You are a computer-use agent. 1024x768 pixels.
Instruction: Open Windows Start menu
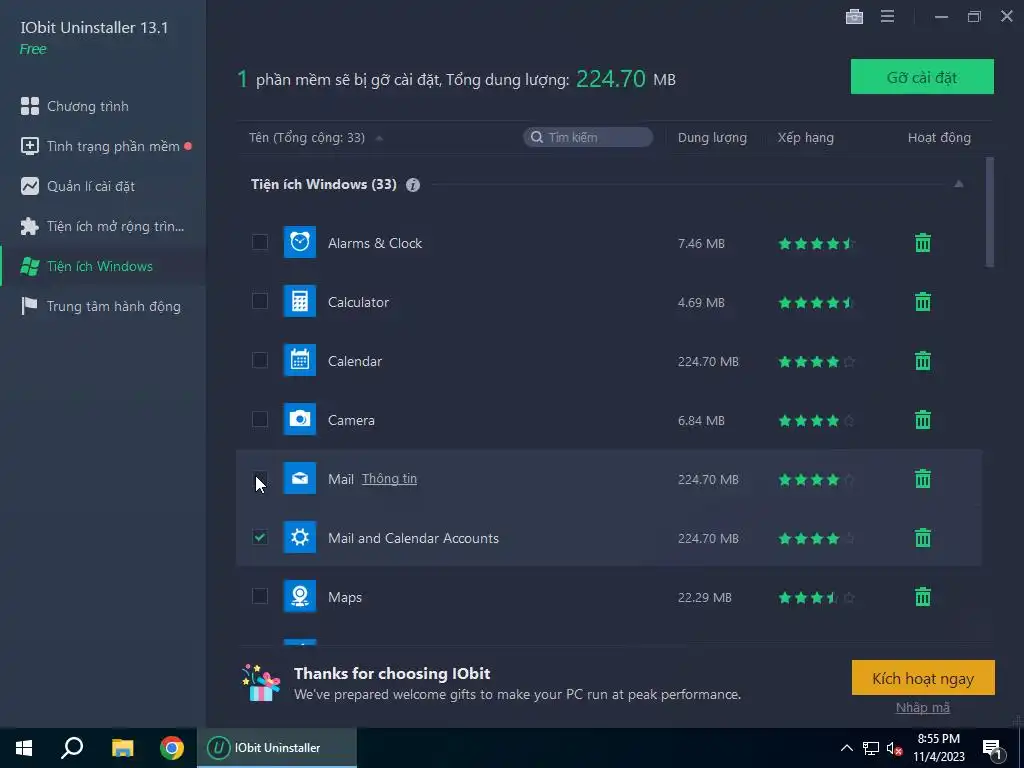(24, 748)
